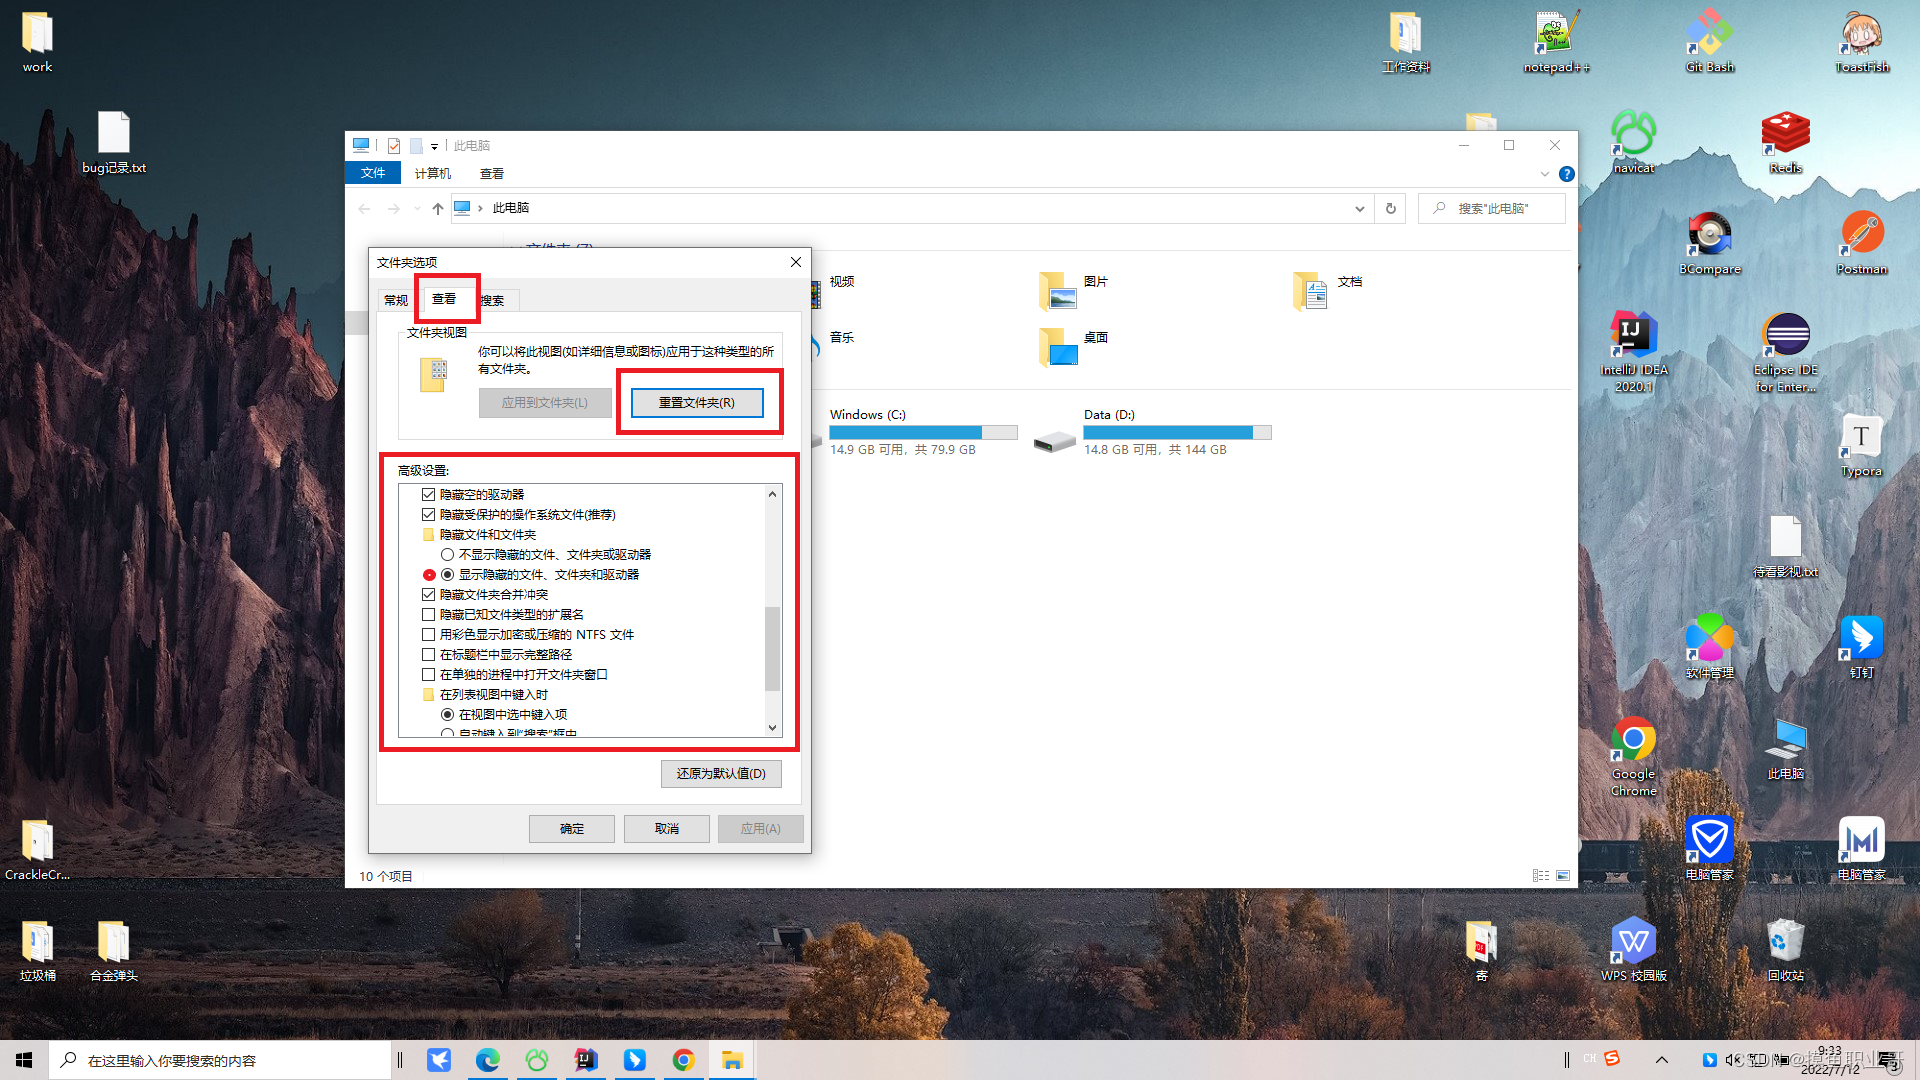Open the quick access toolbar dropdown arrow
This screenshot has width=1920, height=1080.
coord(434,146)
